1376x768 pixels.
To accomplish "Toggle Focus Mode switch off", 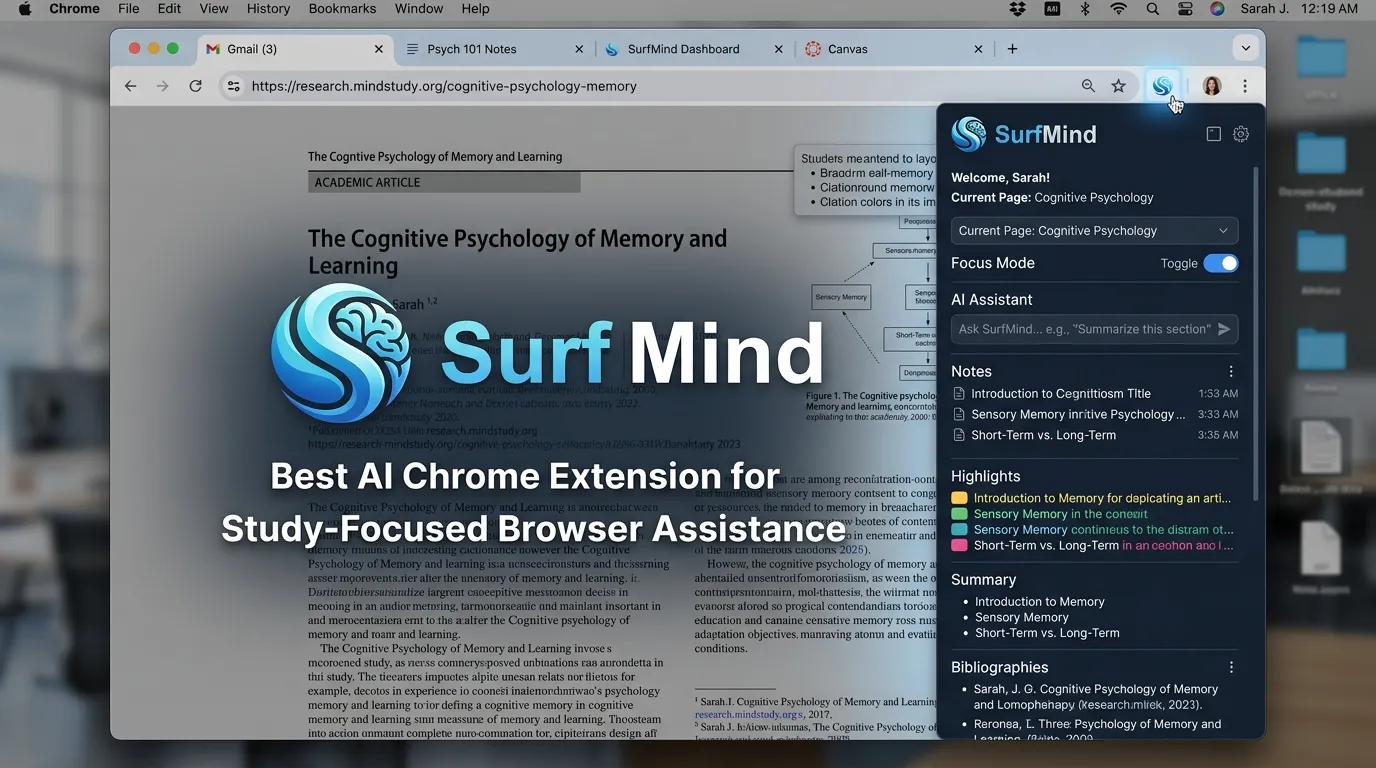I will pyautogui.click(x=1220, y=263).
